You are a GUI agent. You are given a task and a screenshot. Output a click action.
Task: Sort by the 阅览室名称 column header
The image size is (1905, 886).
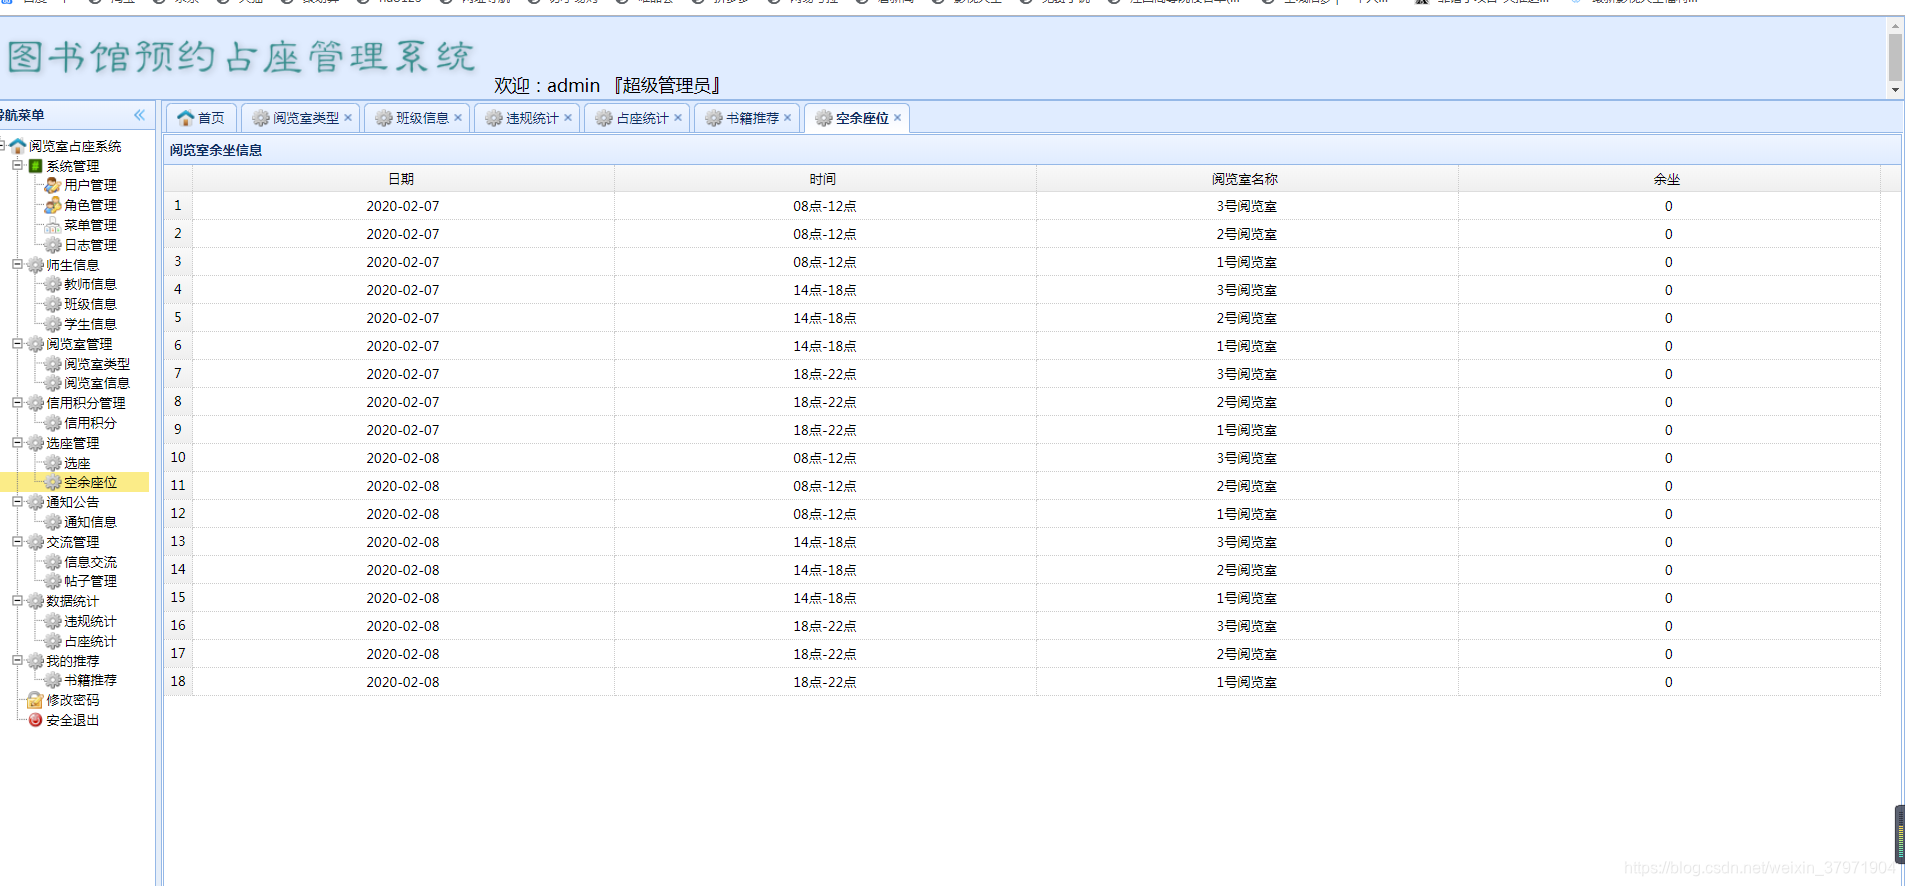(x=1247, y=179)
